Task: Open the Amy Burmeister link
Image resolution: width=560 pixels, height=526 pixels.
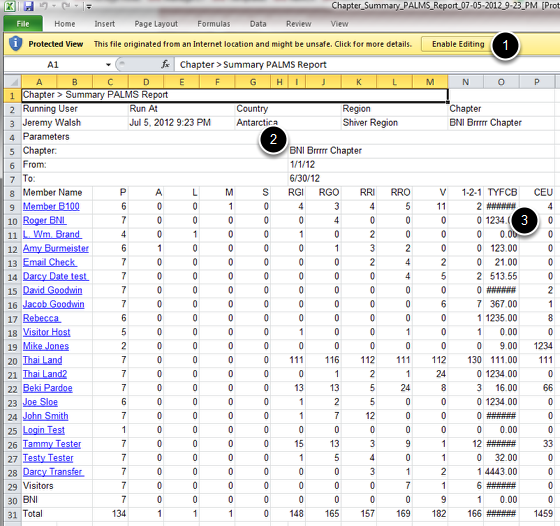Action: 56,248
